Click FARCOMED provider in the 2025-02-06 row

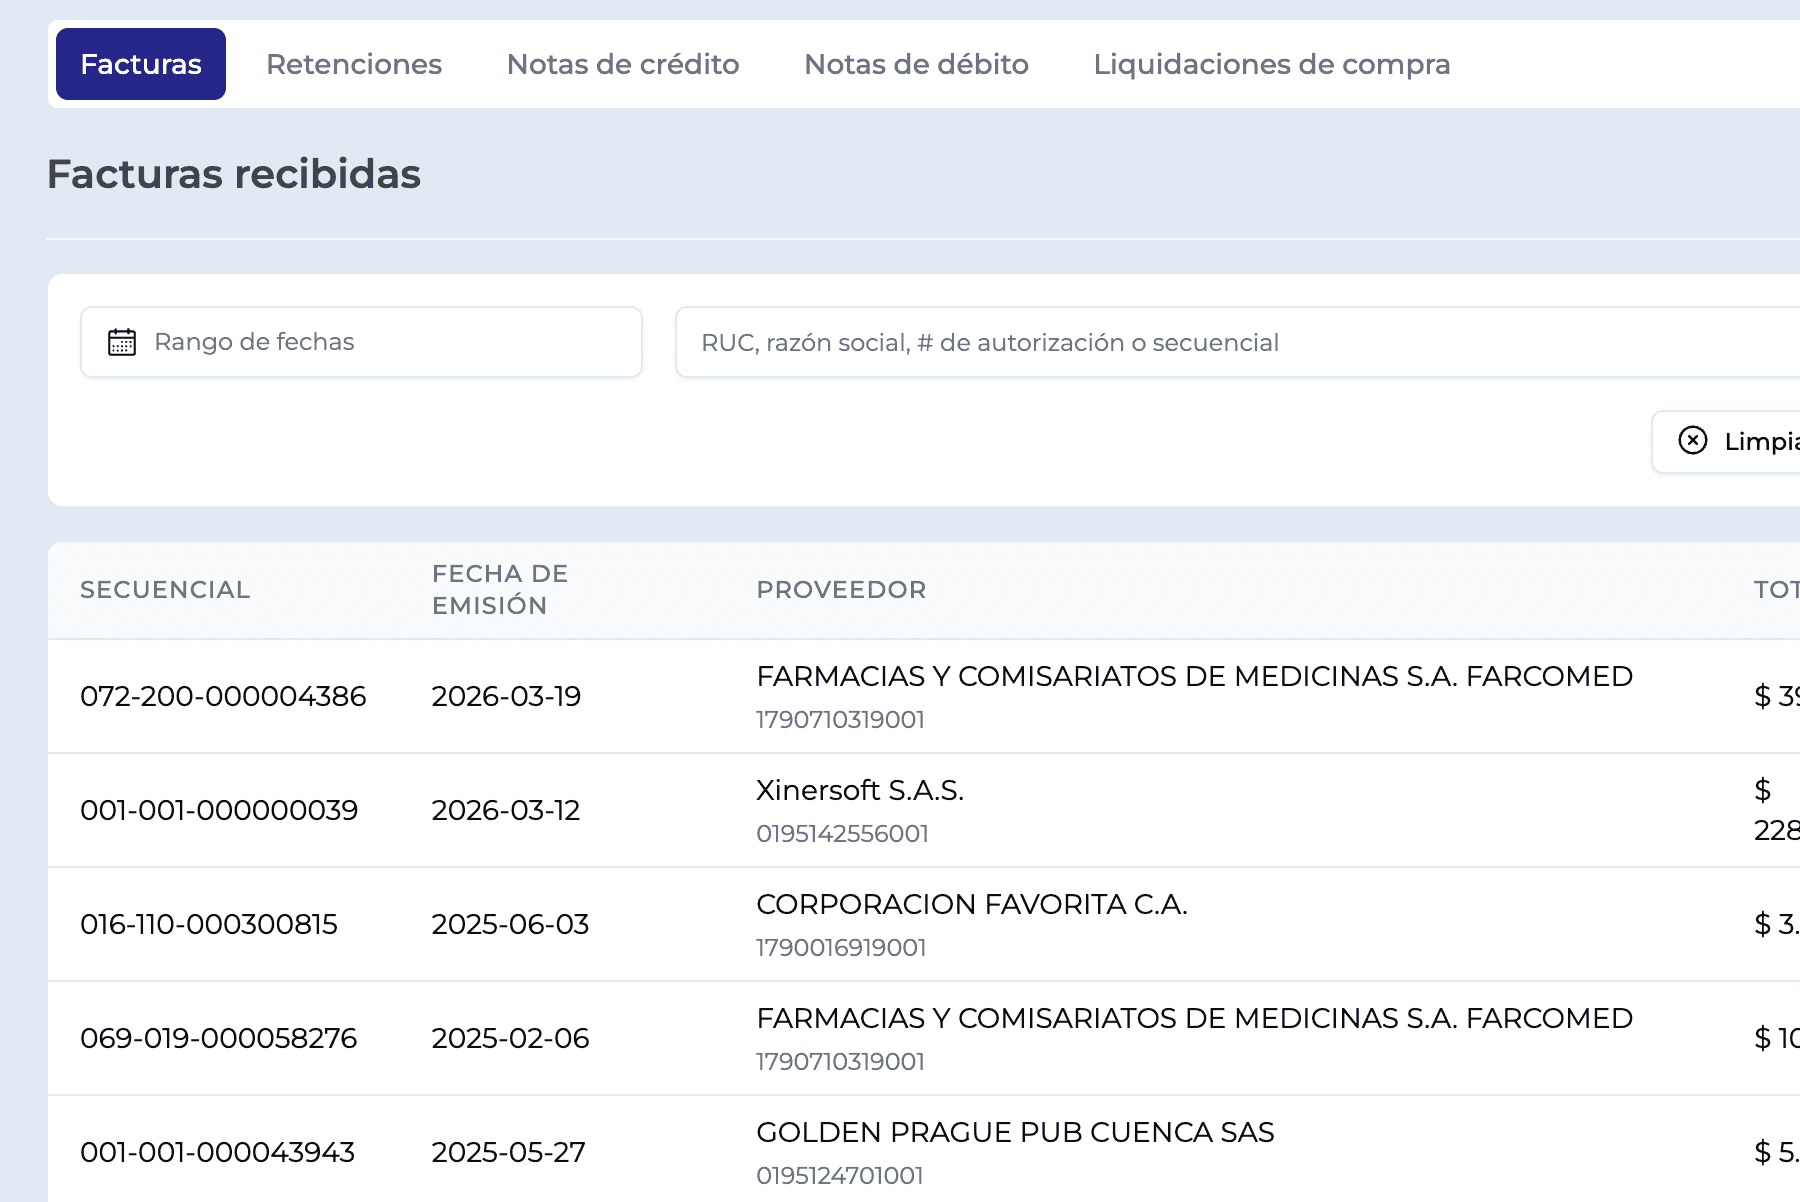coord(1194,1018)
